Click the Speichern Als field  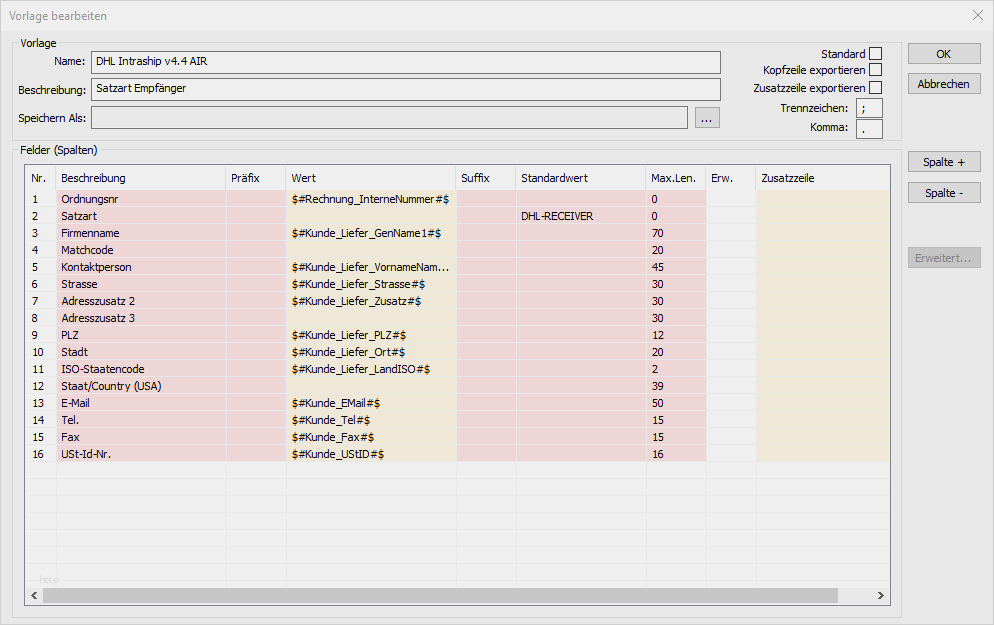coord(389,118)
